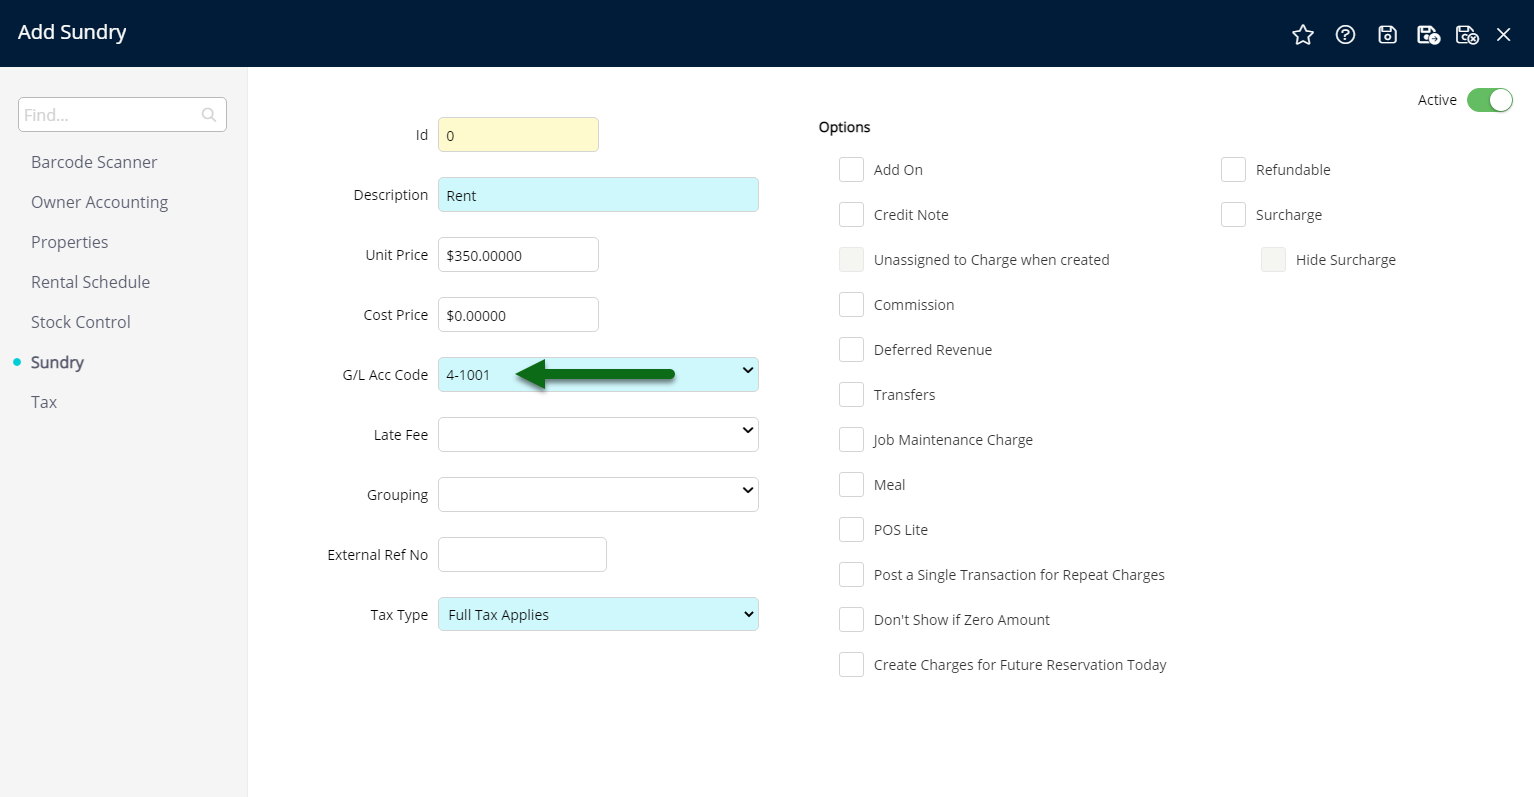This screenshot has width=1534, height=797.
Task: Click the save and exit icon
Action: 1467,35
